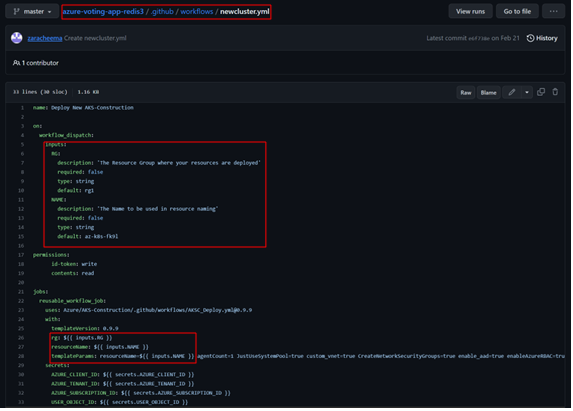Open the file History

[542, 38]
